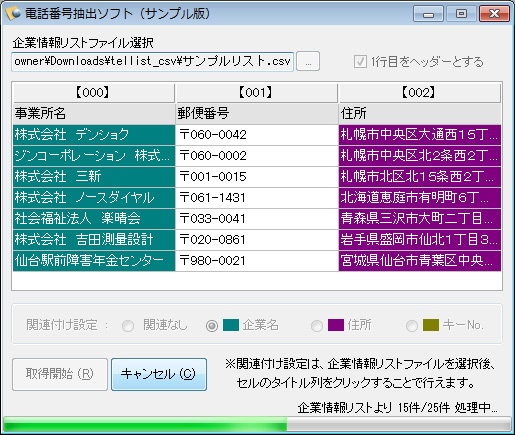Image resolution: width=515 pixels, height=435 pixels.
Task: Click postal code 〒060-0042
Action: (x=257, y=135)
